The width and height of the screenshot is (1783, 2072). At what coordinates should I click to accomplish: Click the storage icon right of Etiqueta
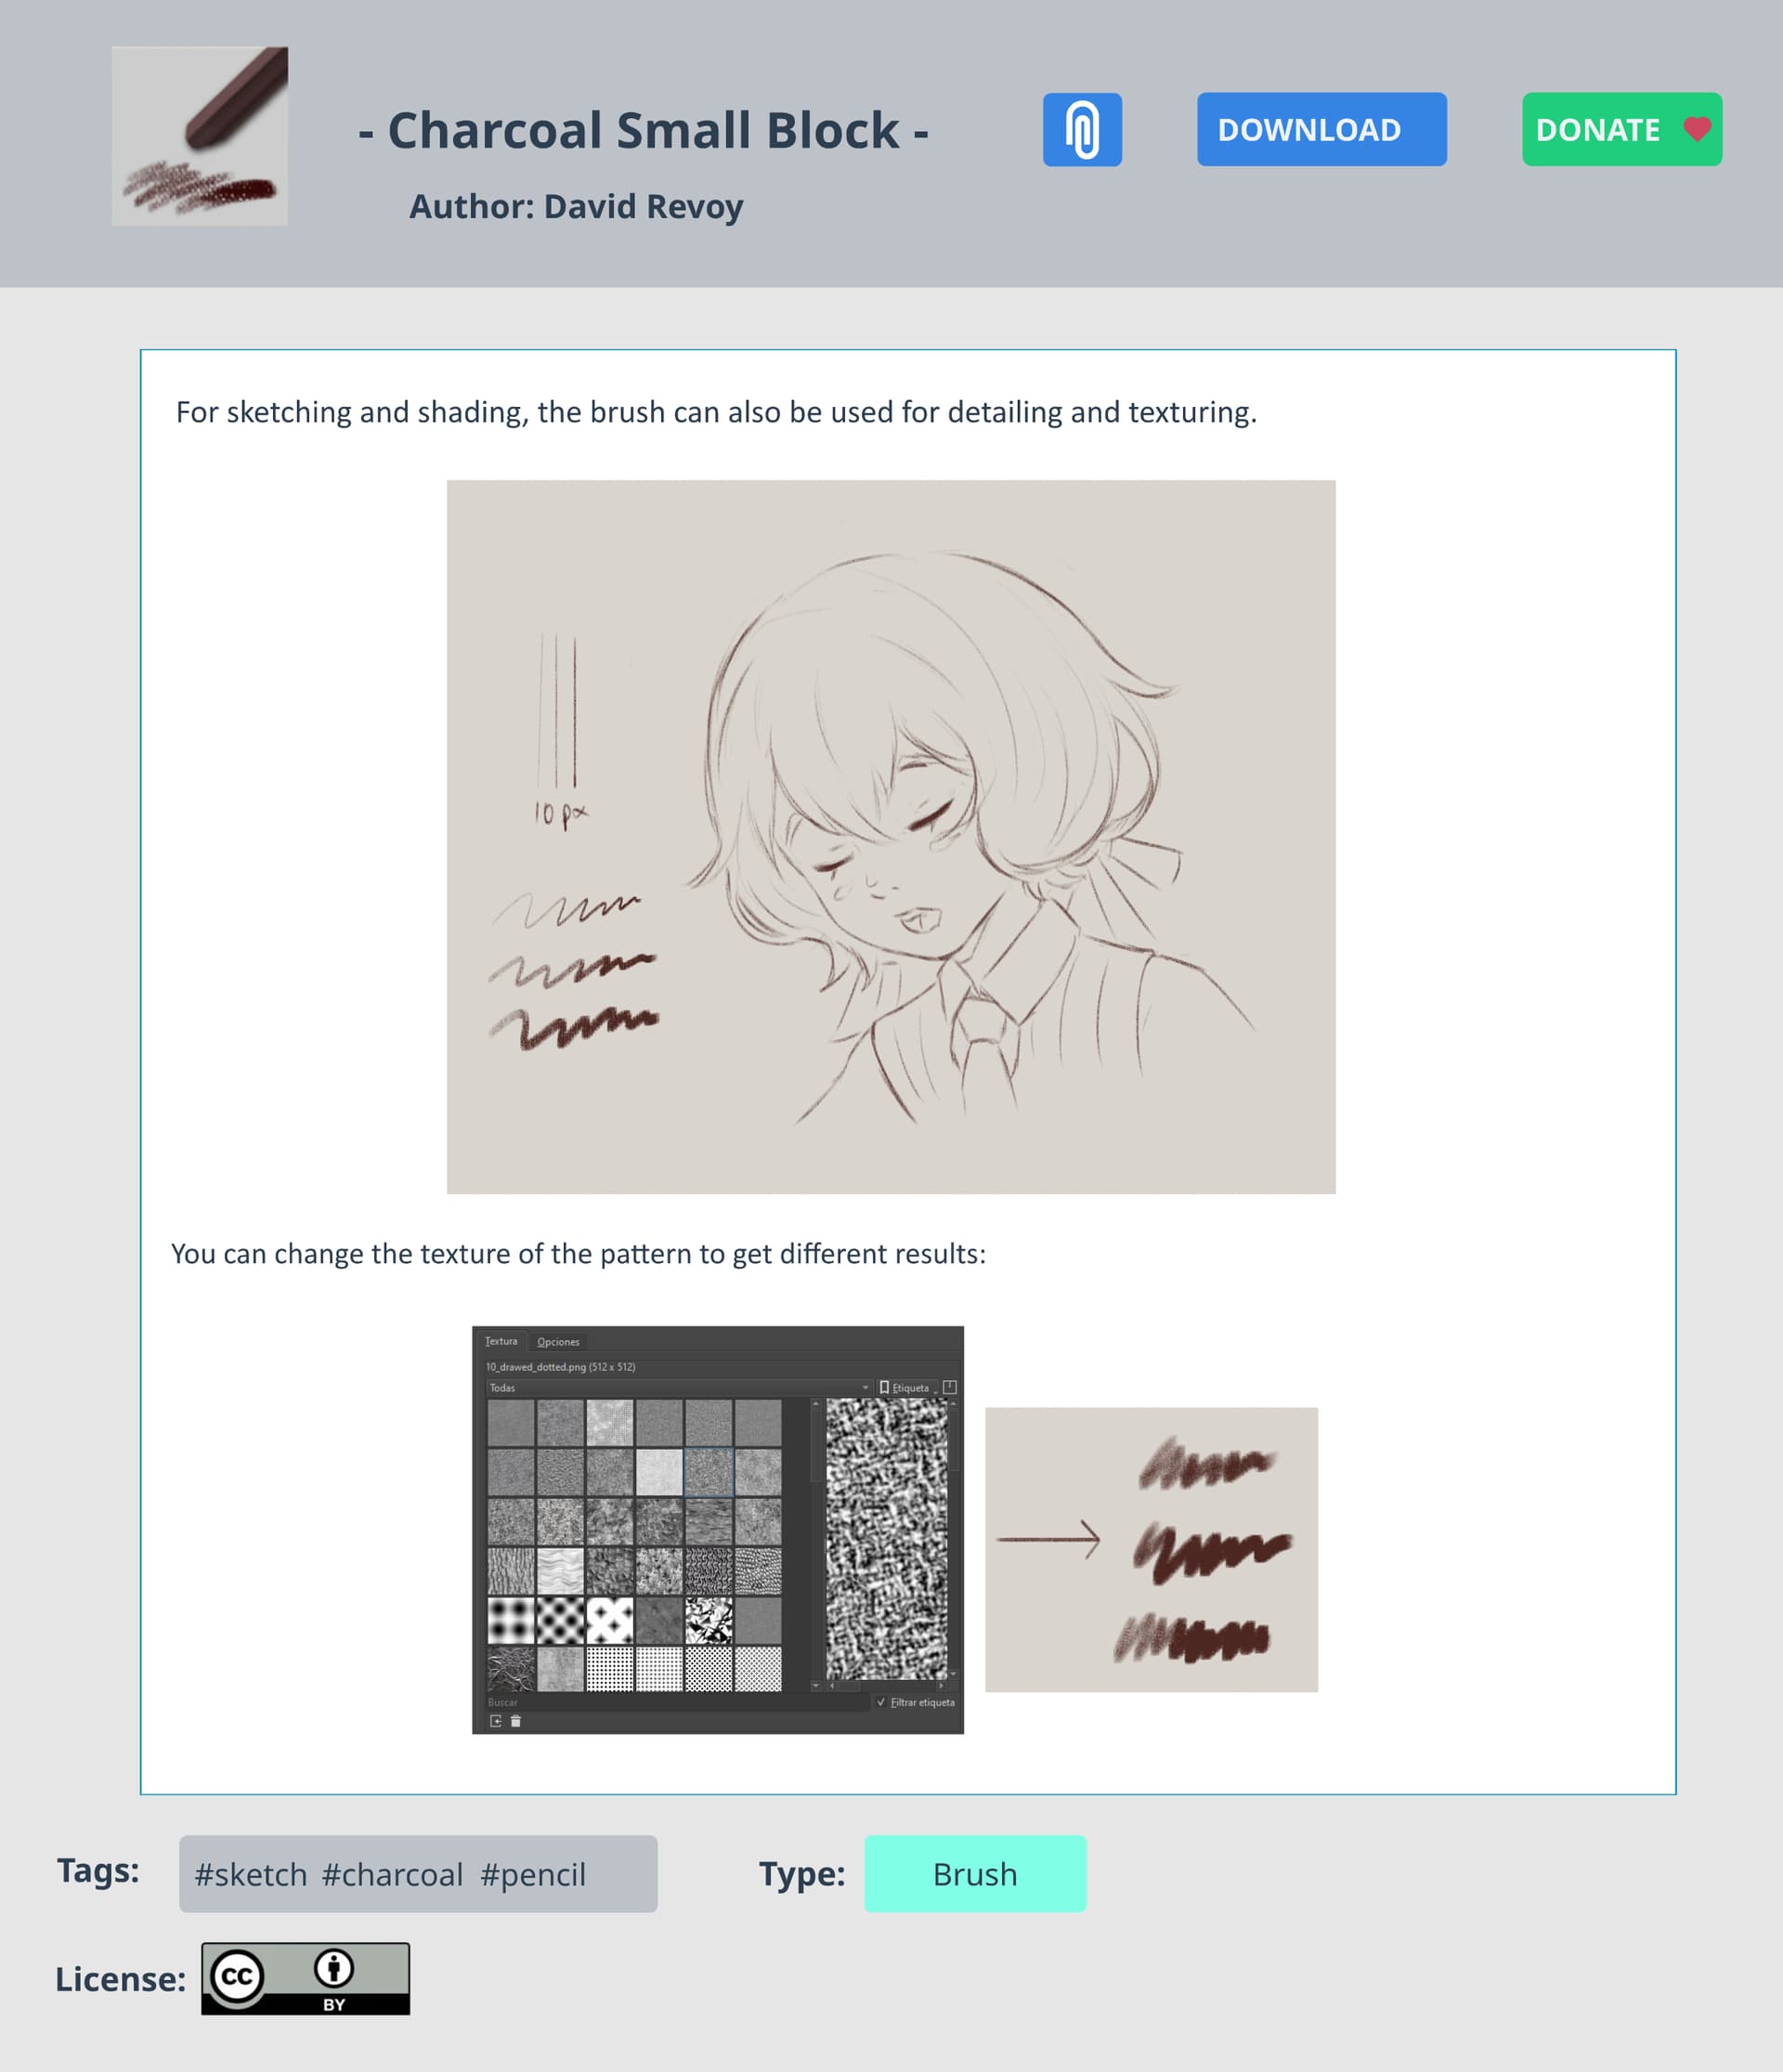950,1387
